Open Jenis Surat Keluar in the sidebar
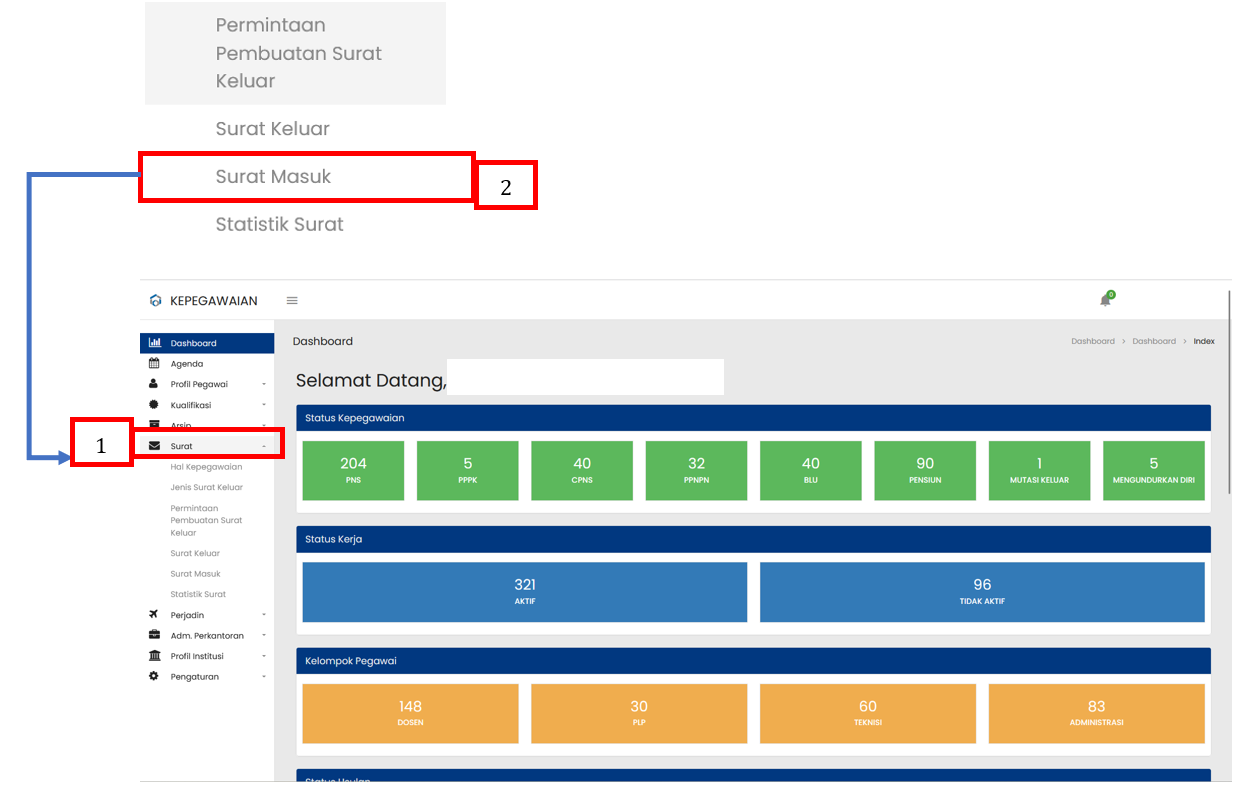Screen dimensions: 1247x794 [x=206, y=487]
